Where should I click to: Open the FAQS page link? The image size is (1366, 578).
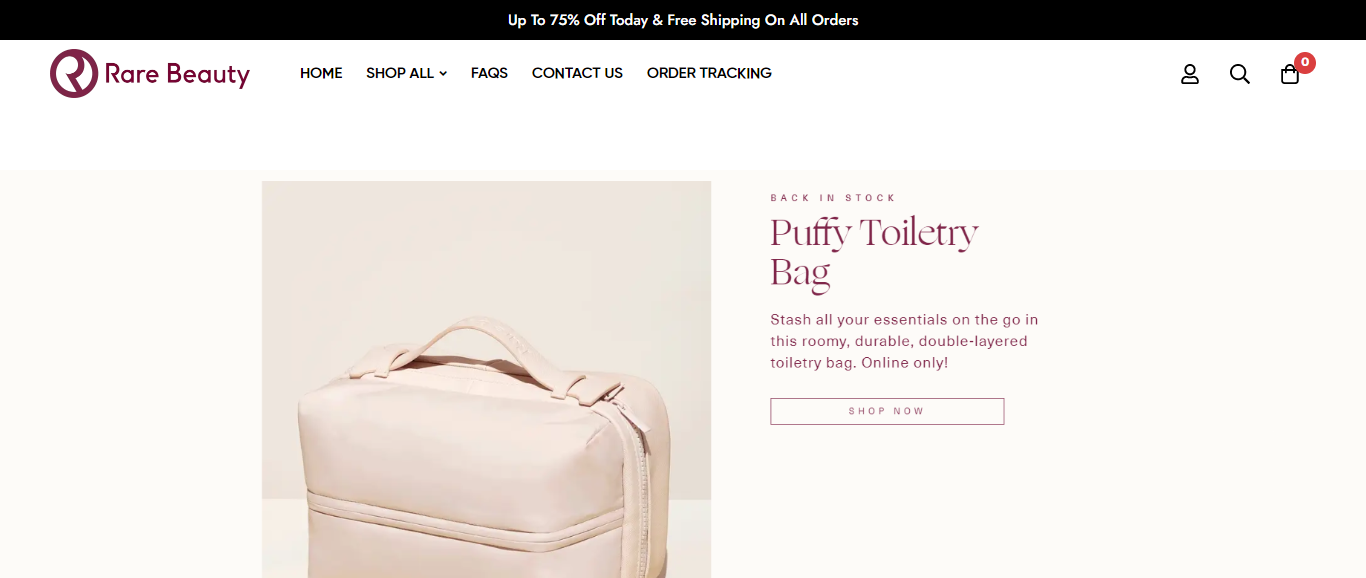[489, 73]
